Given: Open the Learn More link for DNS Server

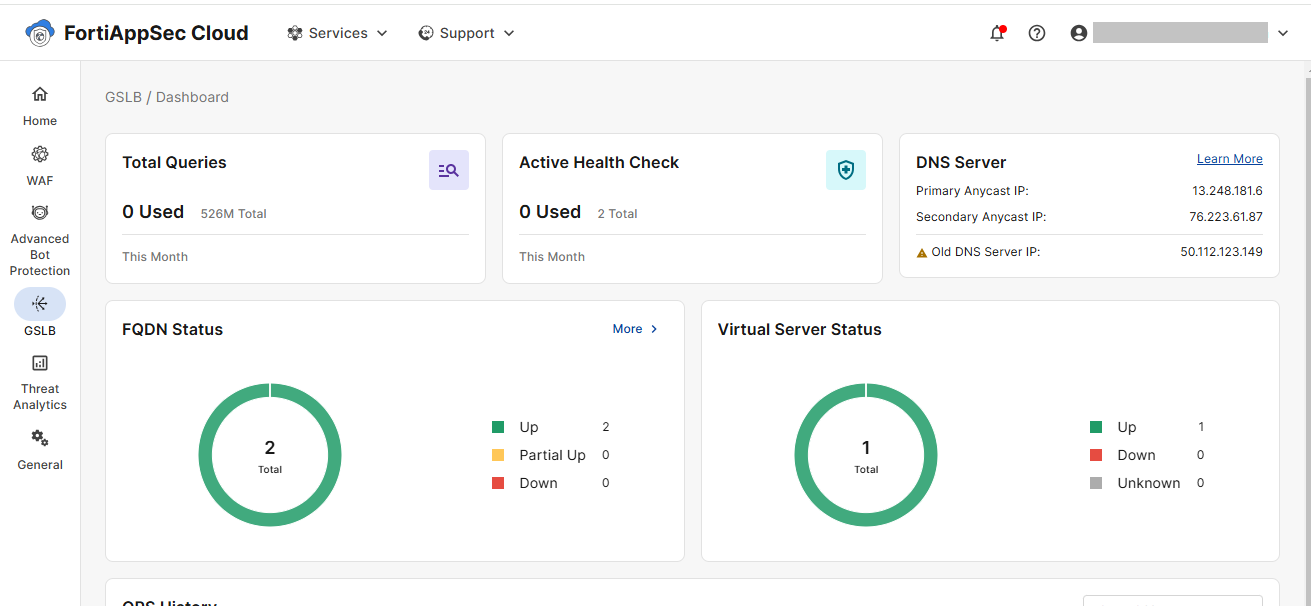Looking at the screenshot, I should 1229,158.
